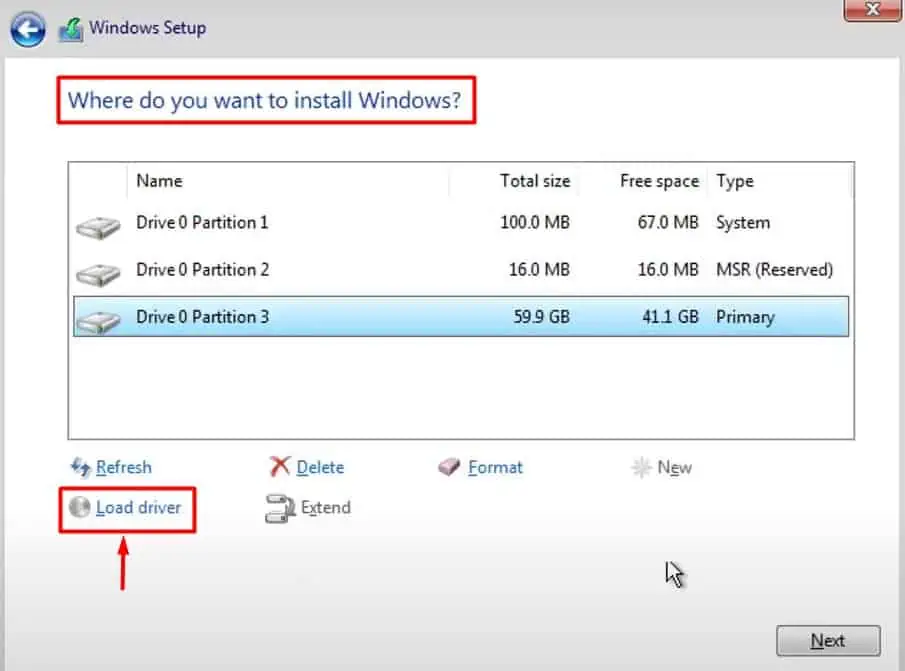Screen dimensions: 905x671
Task: Proceed with the Next button
Action: (x=828, y=640)
